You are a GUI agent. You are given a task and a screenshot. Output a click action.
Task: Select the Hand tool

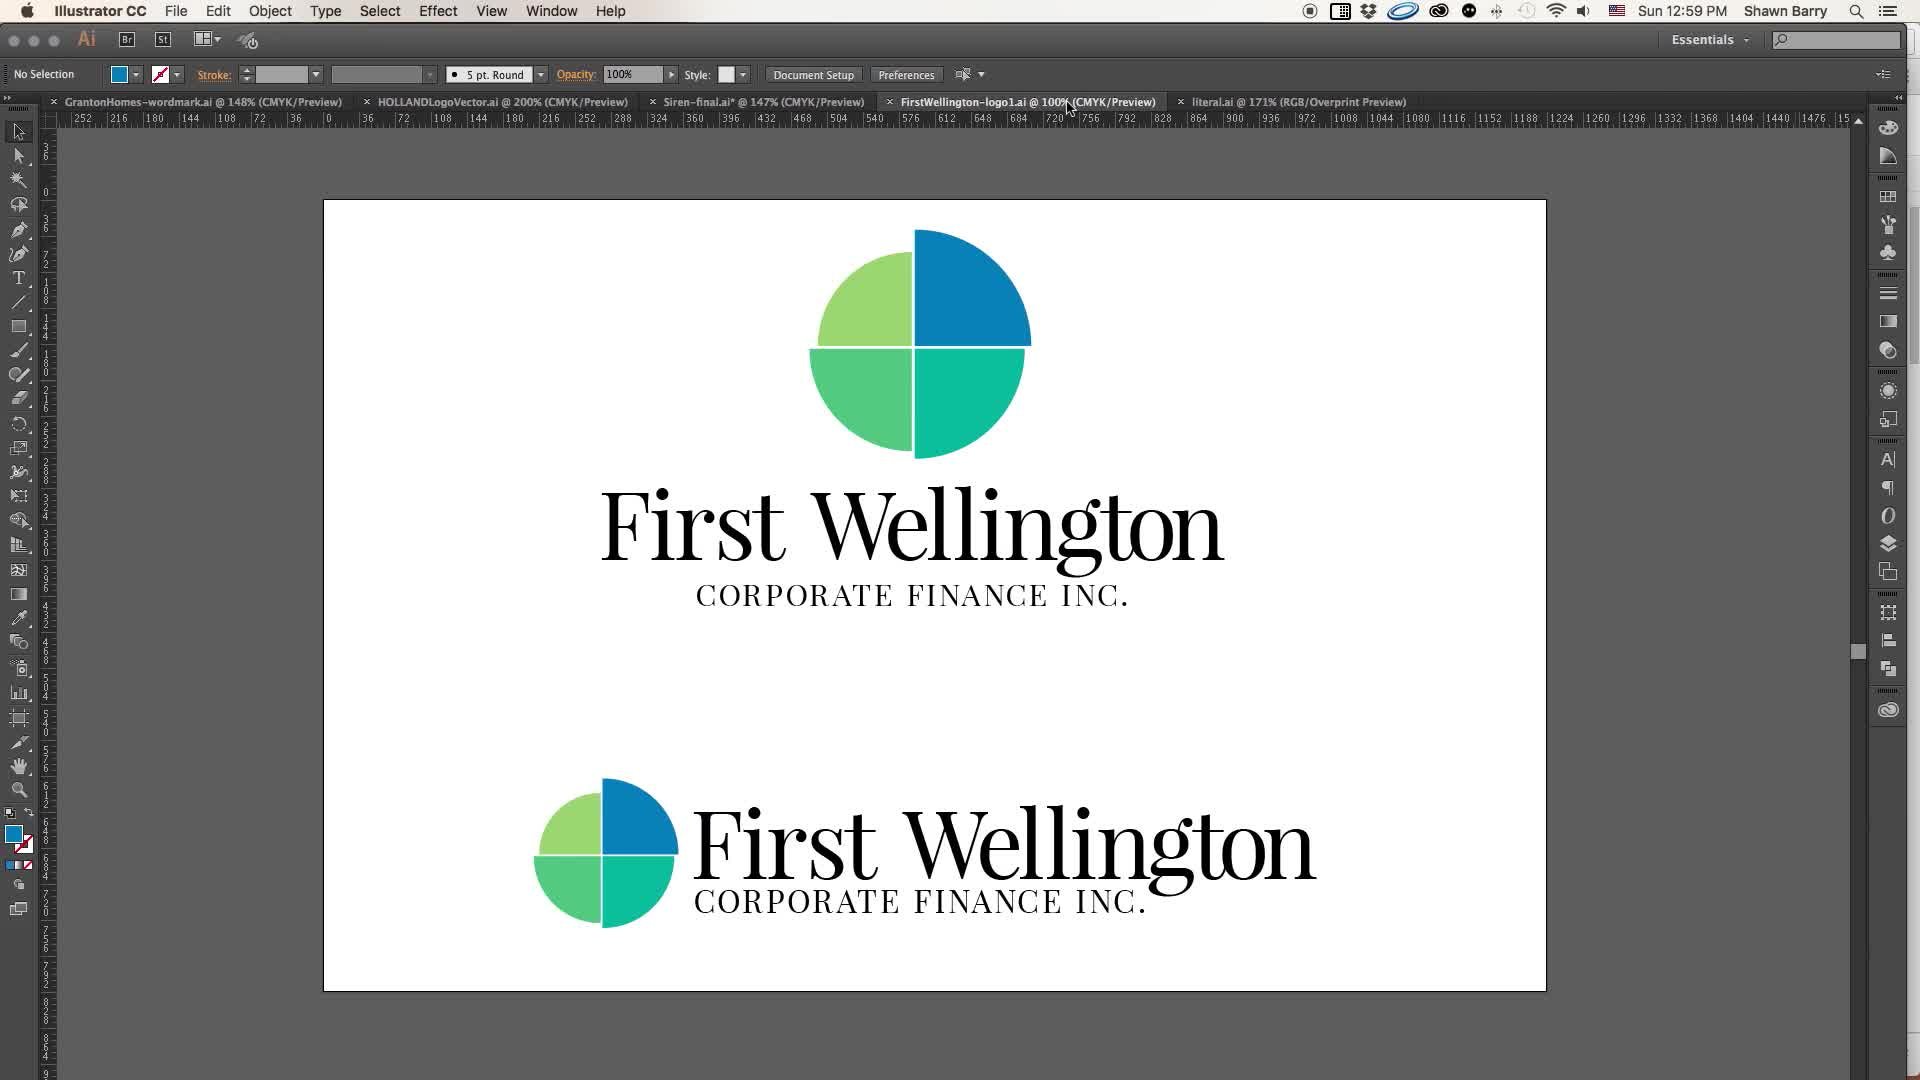coord(18,766)
